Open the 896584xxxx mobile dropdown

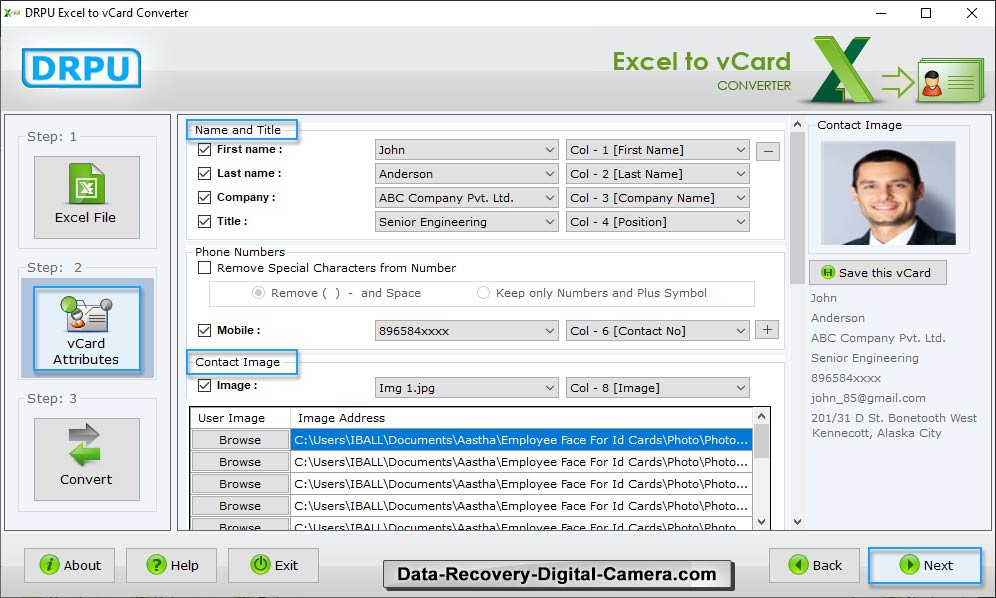(466, 331)
